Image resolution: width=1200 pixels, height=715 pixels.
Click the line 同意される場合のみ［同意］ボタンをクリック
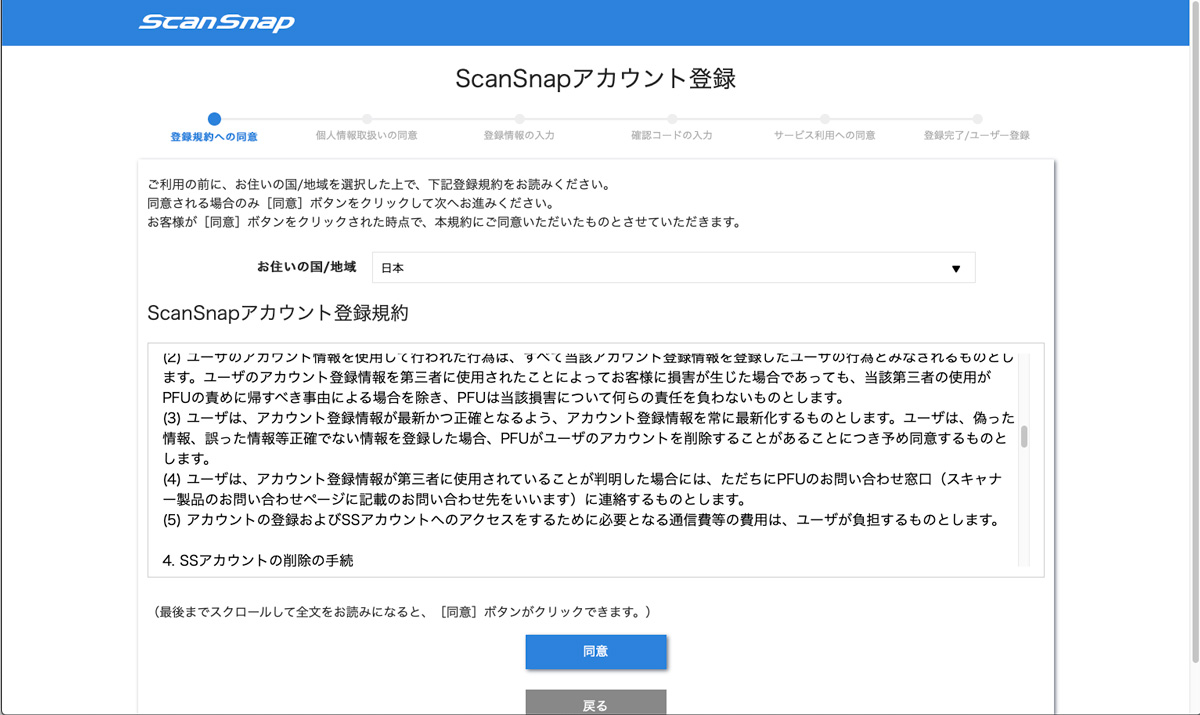click(350, 203)
